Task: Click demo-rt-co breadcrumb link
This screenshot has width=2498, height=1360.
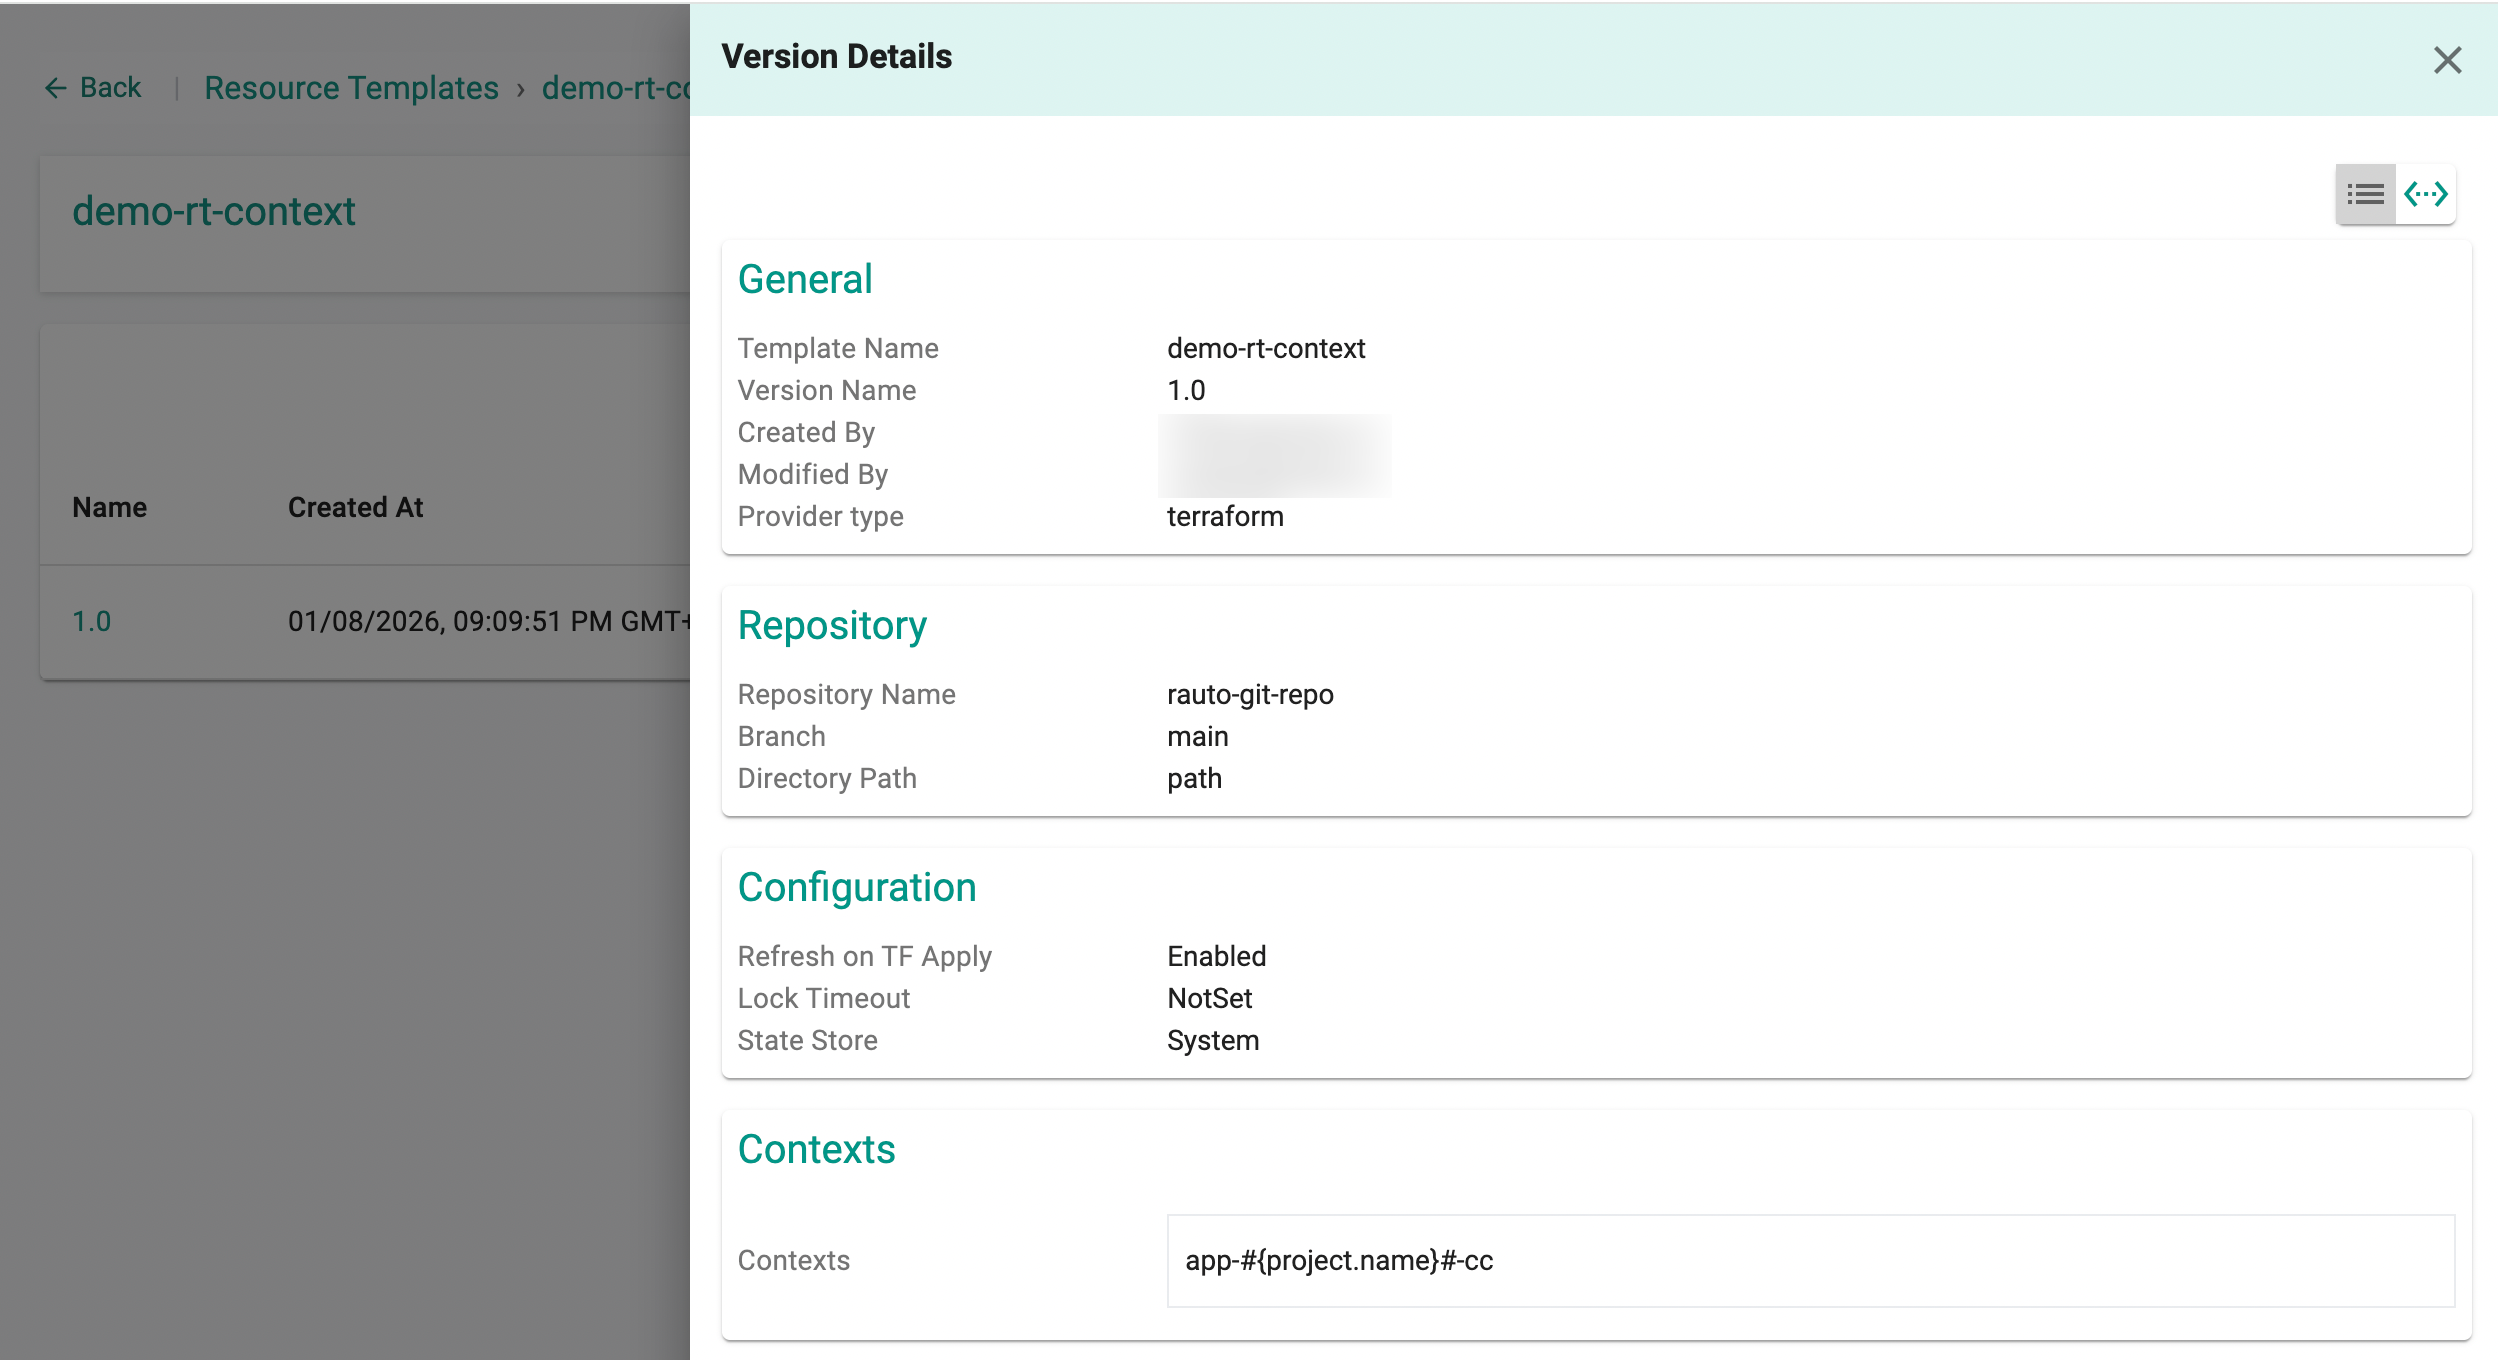Action: click(x=616, y=88)
